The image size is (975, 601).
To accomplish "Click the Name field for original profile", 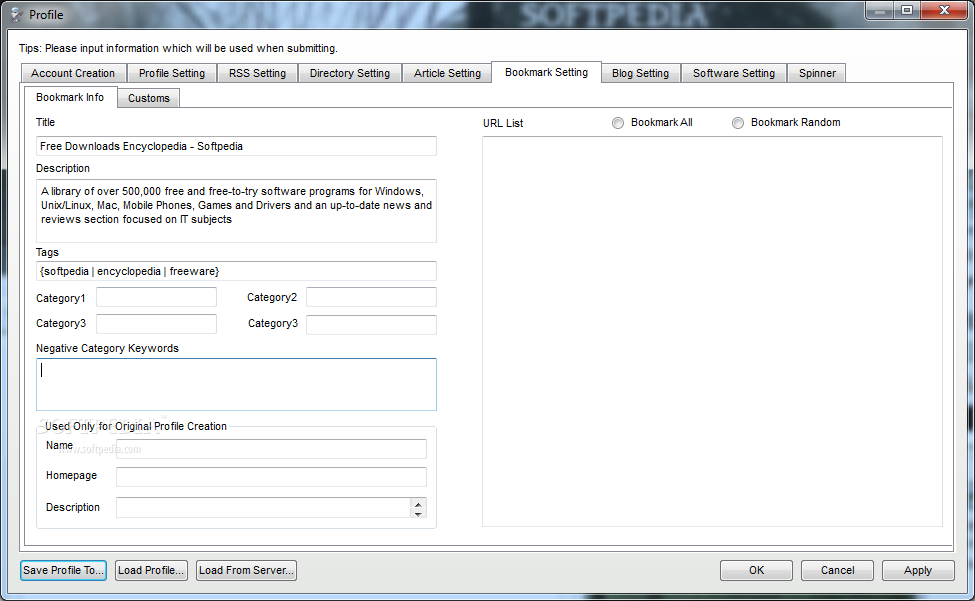I will tap(271, 449).
